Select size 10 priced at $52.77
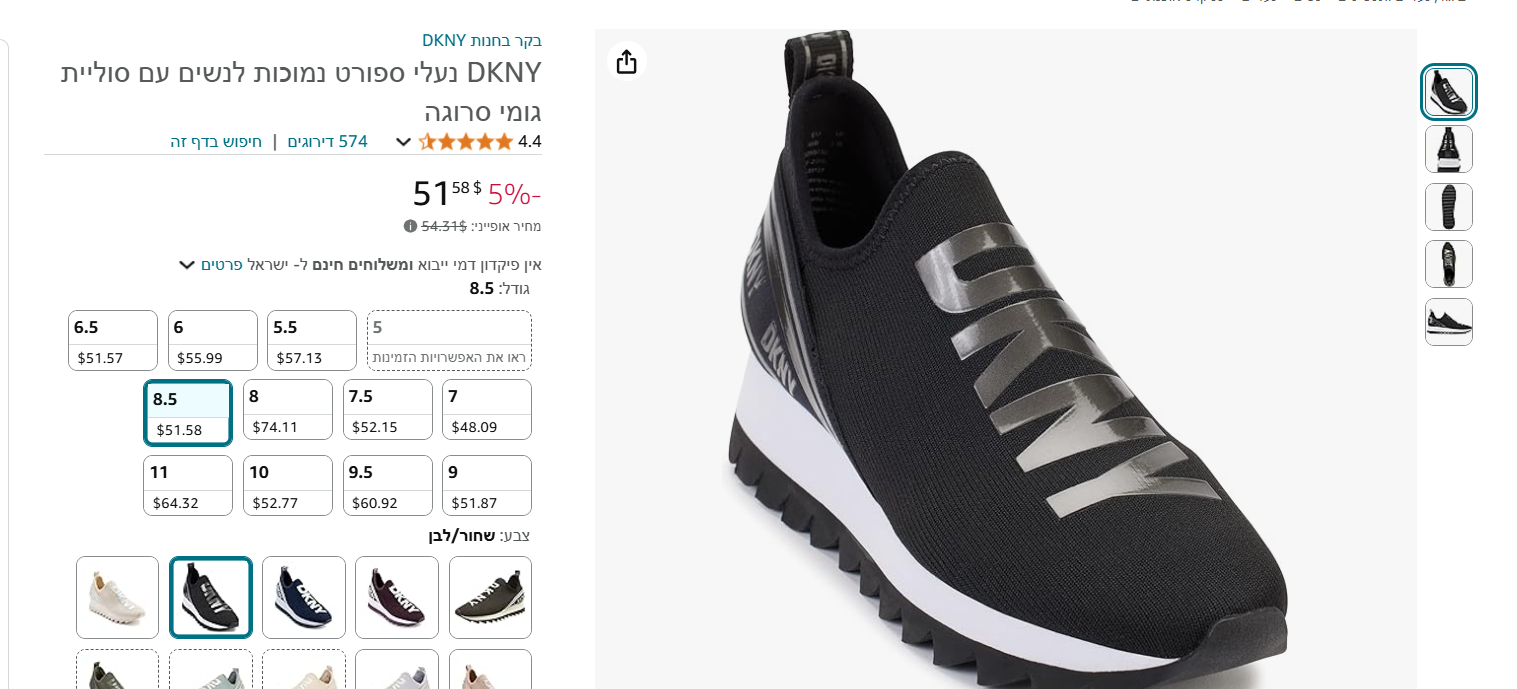Viewport: 1517px width, 689px height. [288, 485]
